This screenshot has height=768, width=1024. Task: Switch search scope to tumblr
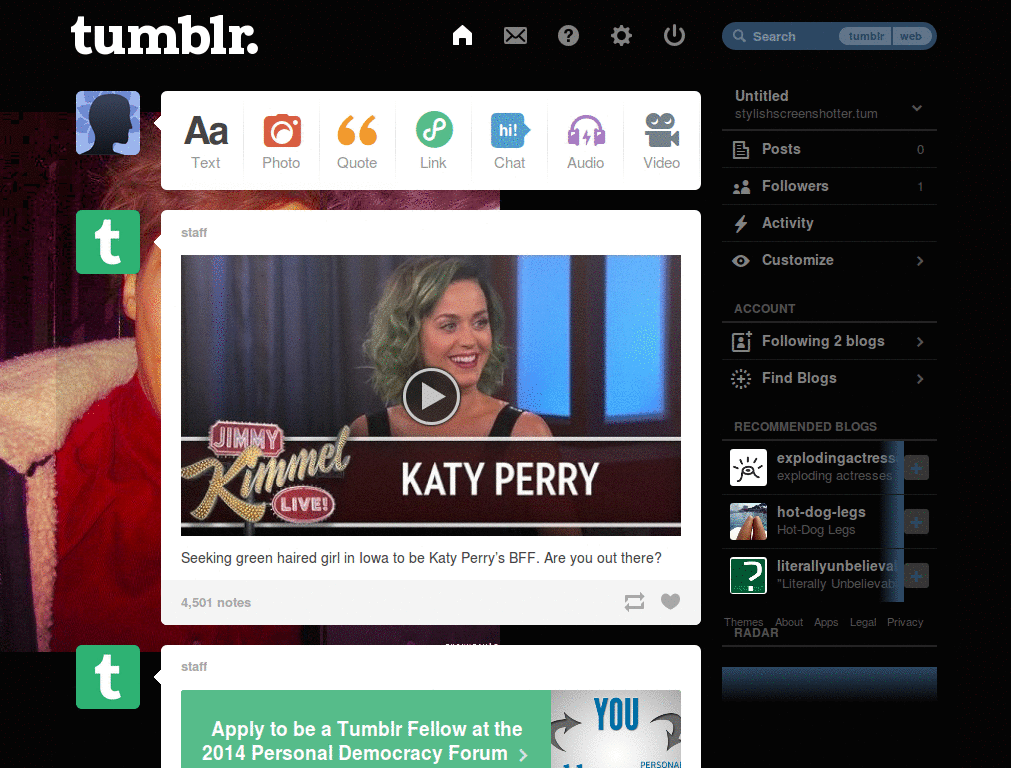click(866, 37)
